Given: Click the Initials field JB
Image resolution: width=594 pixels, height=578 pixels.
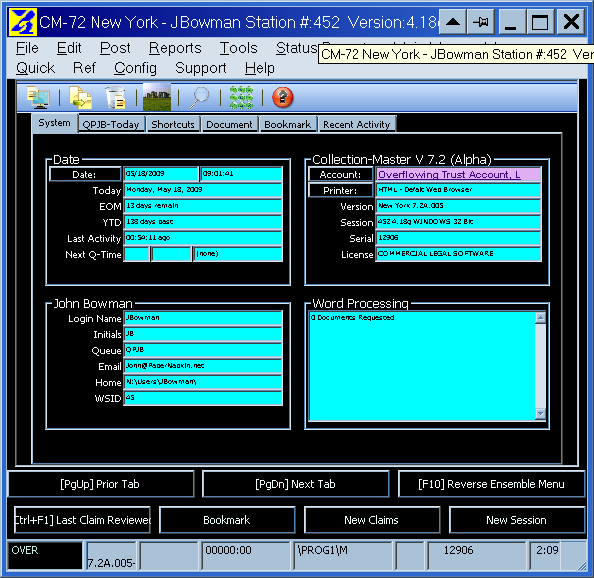Looking at the screenshot, I should click(203, 334).
